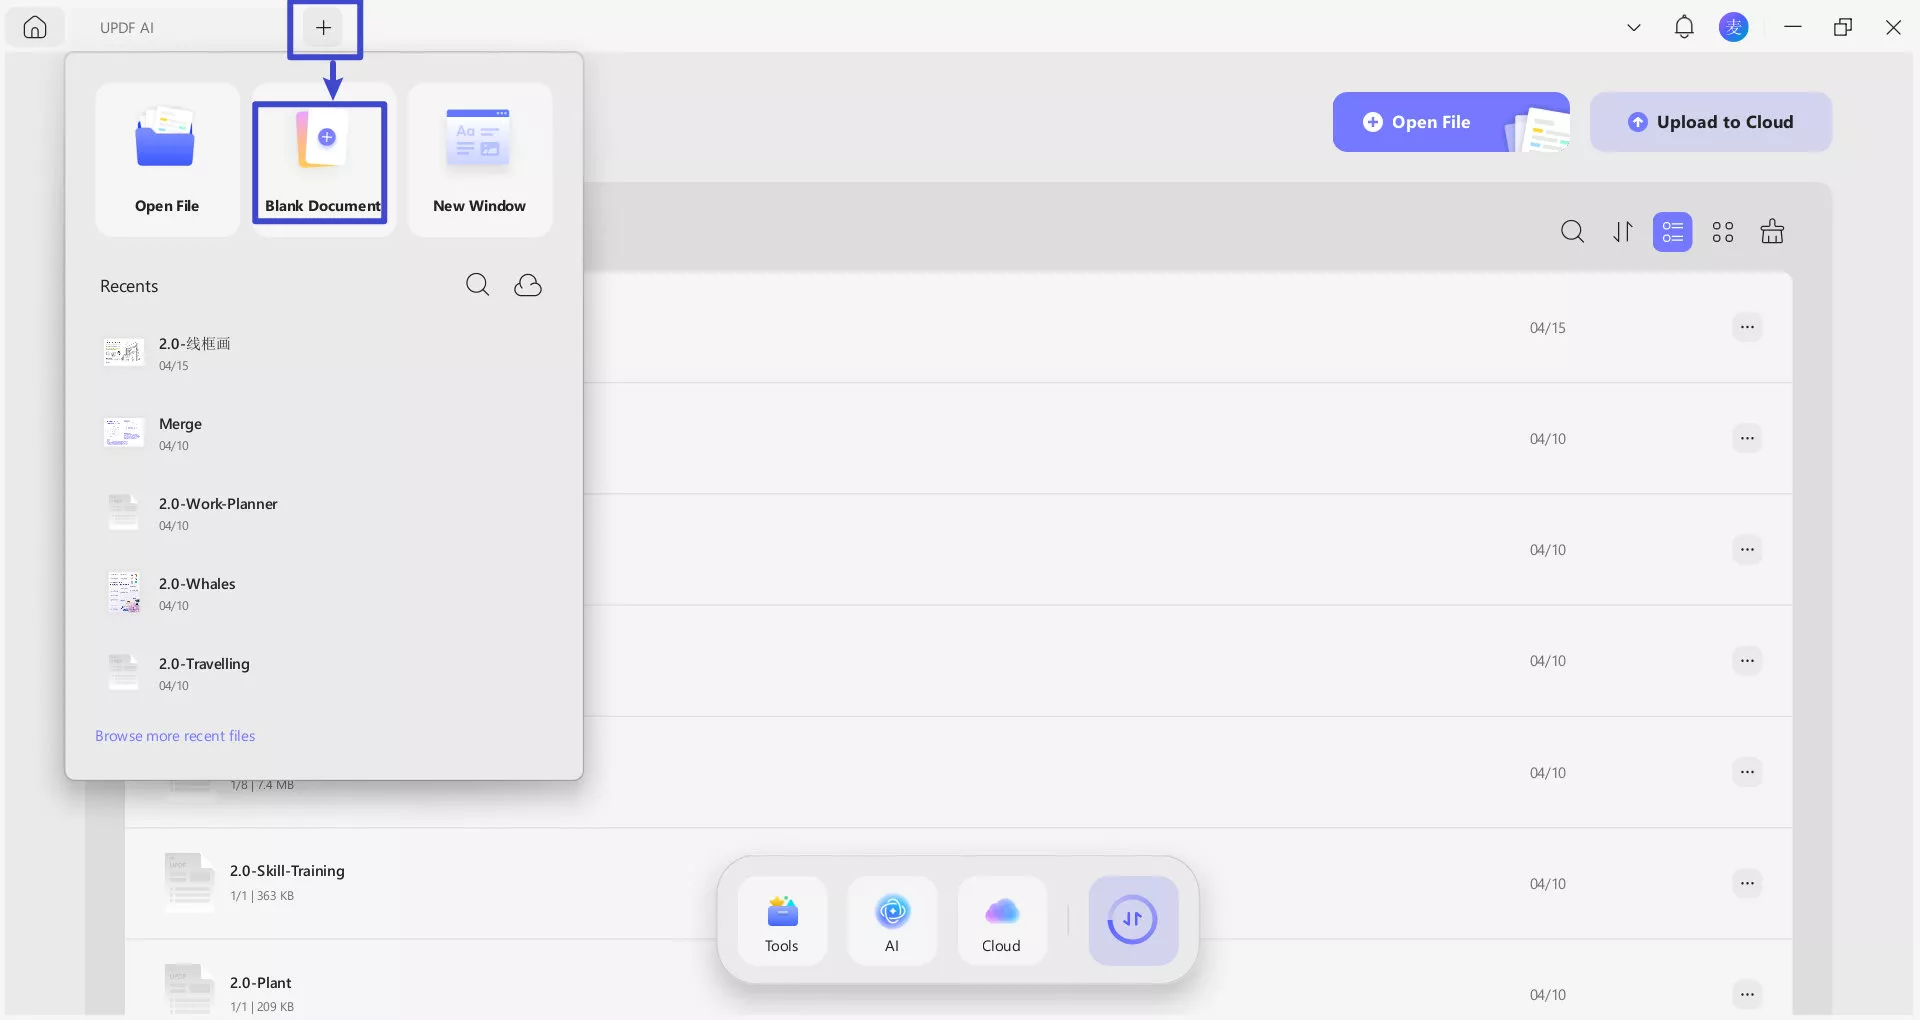Open the plus menu in the title bar

pos(323,28)
